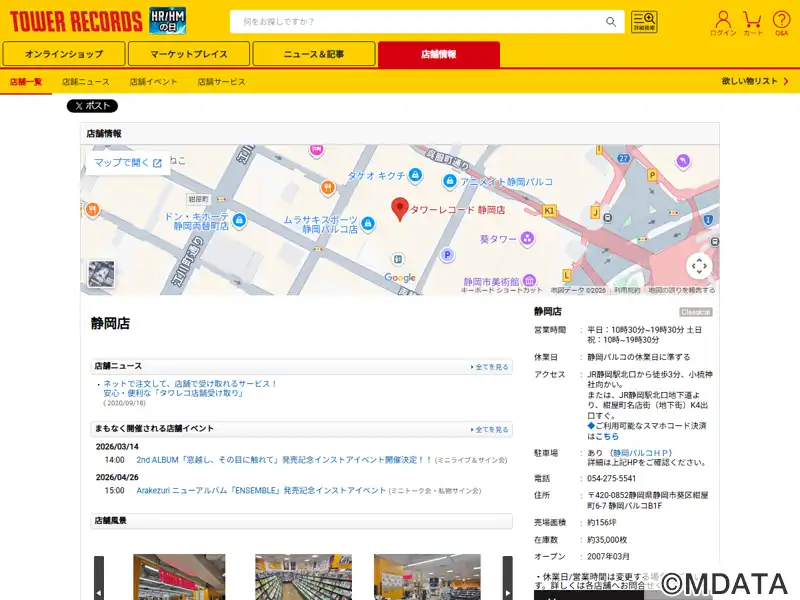Click the phone number 054-275-5541
Screen dimensions: 800x600
[x=611, y=478]
